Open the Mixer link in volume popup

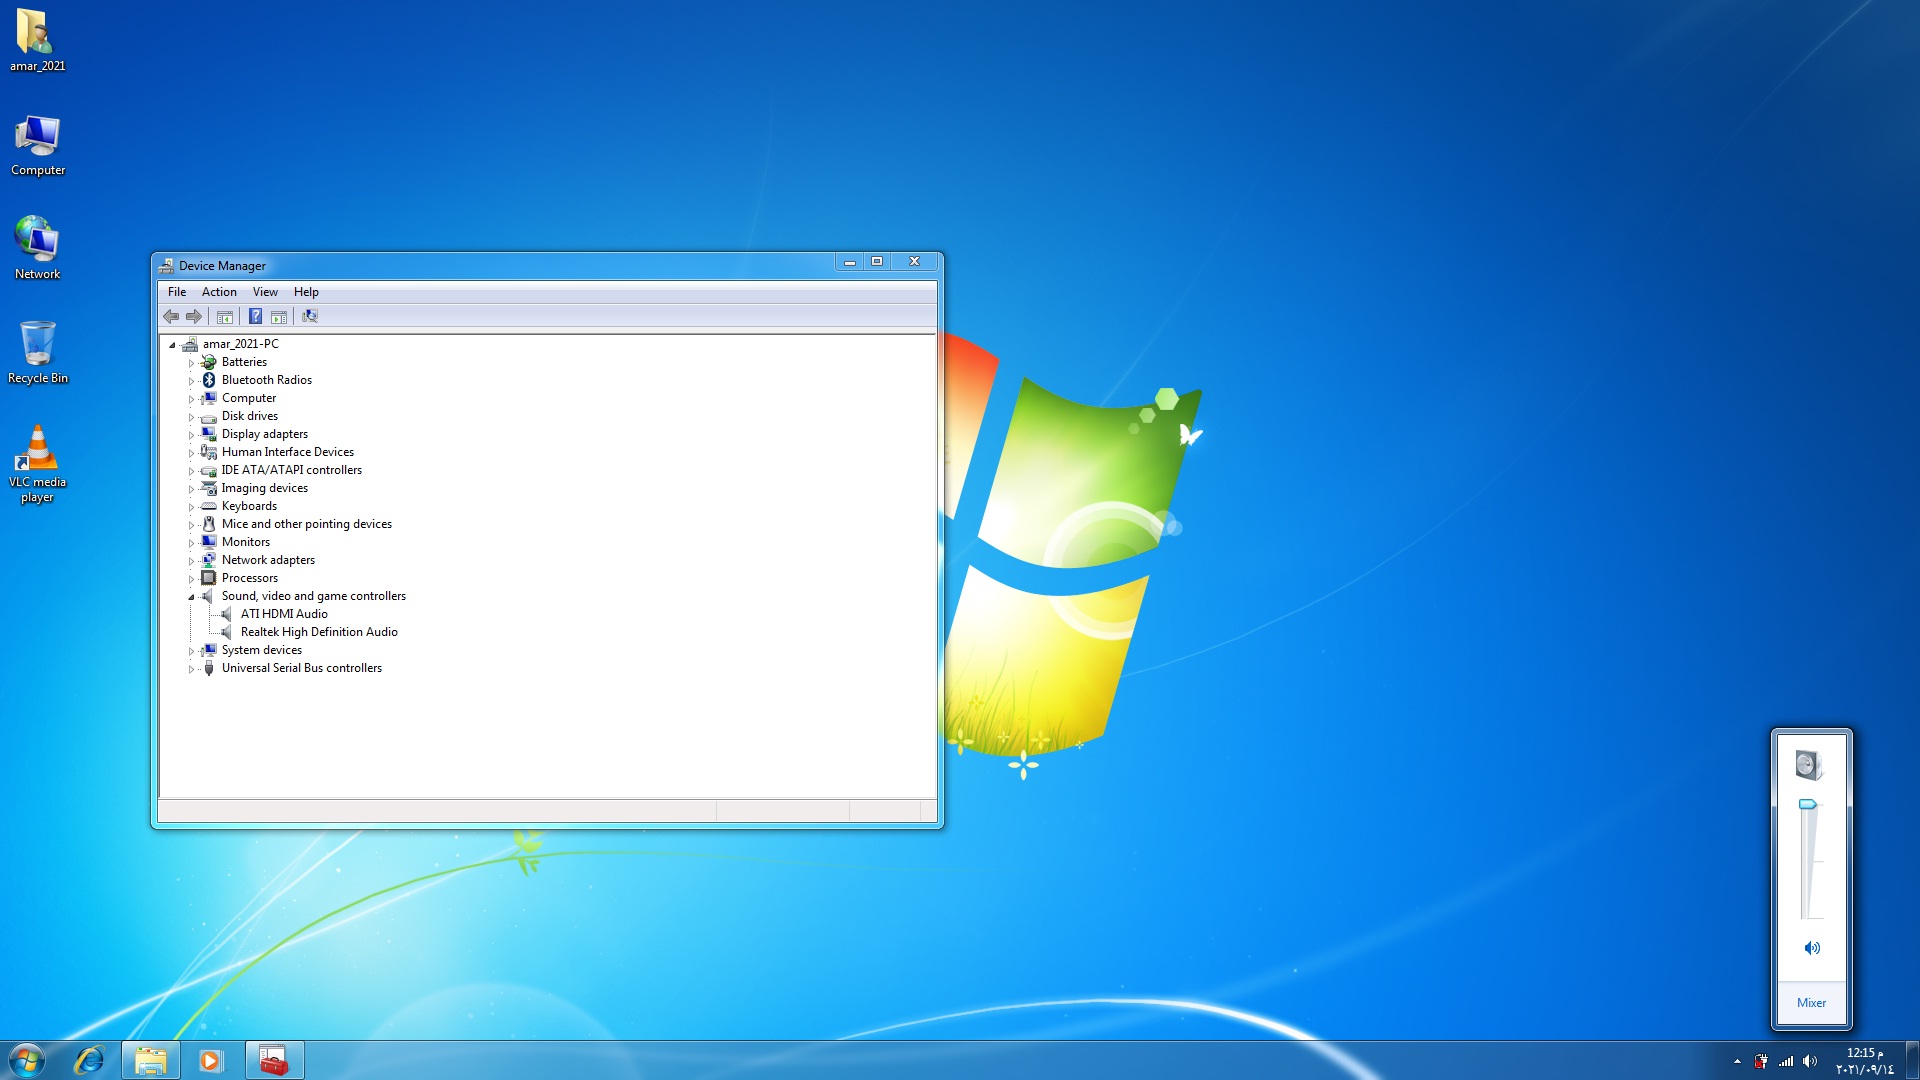[x=1811, y=1003]
